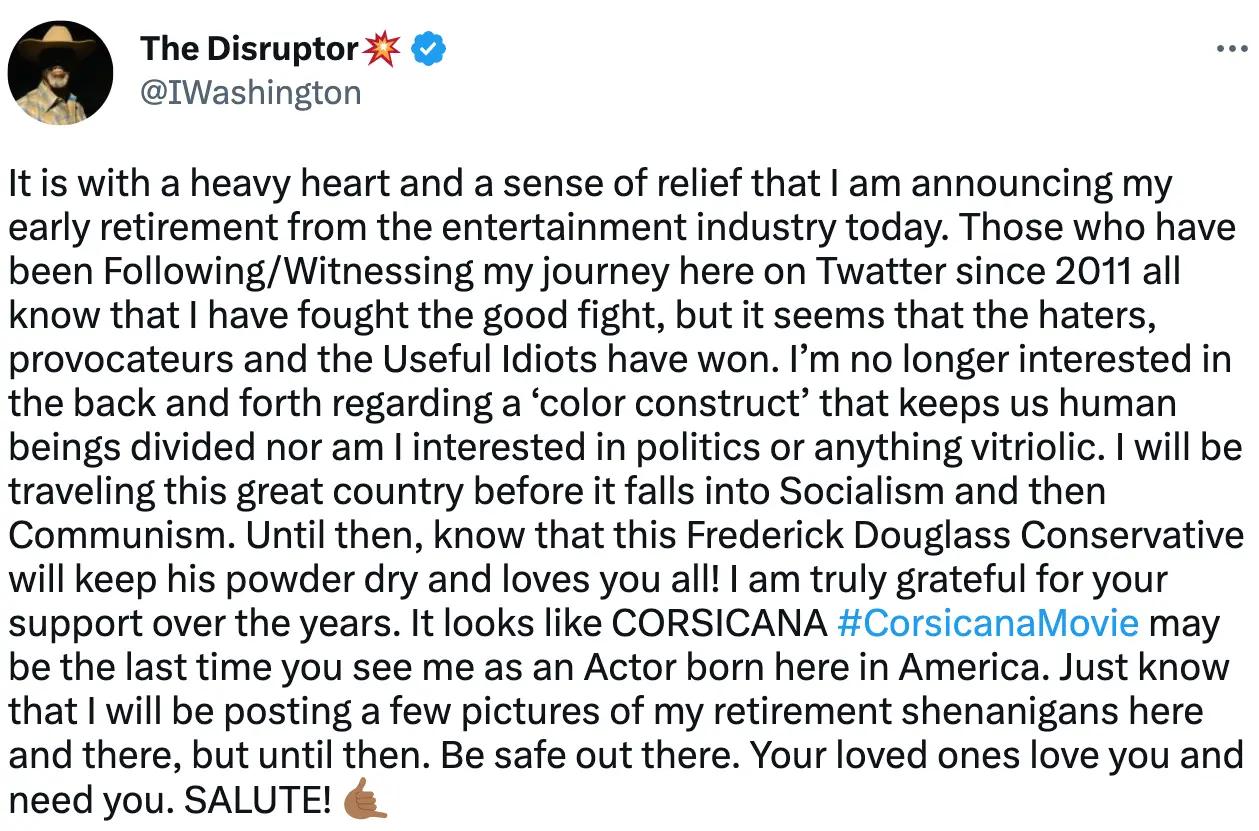The width and height of the screenshot is (1259, 831).
Task: Click the verification checkmark next to The Disruptor
Action: point(429,47)
